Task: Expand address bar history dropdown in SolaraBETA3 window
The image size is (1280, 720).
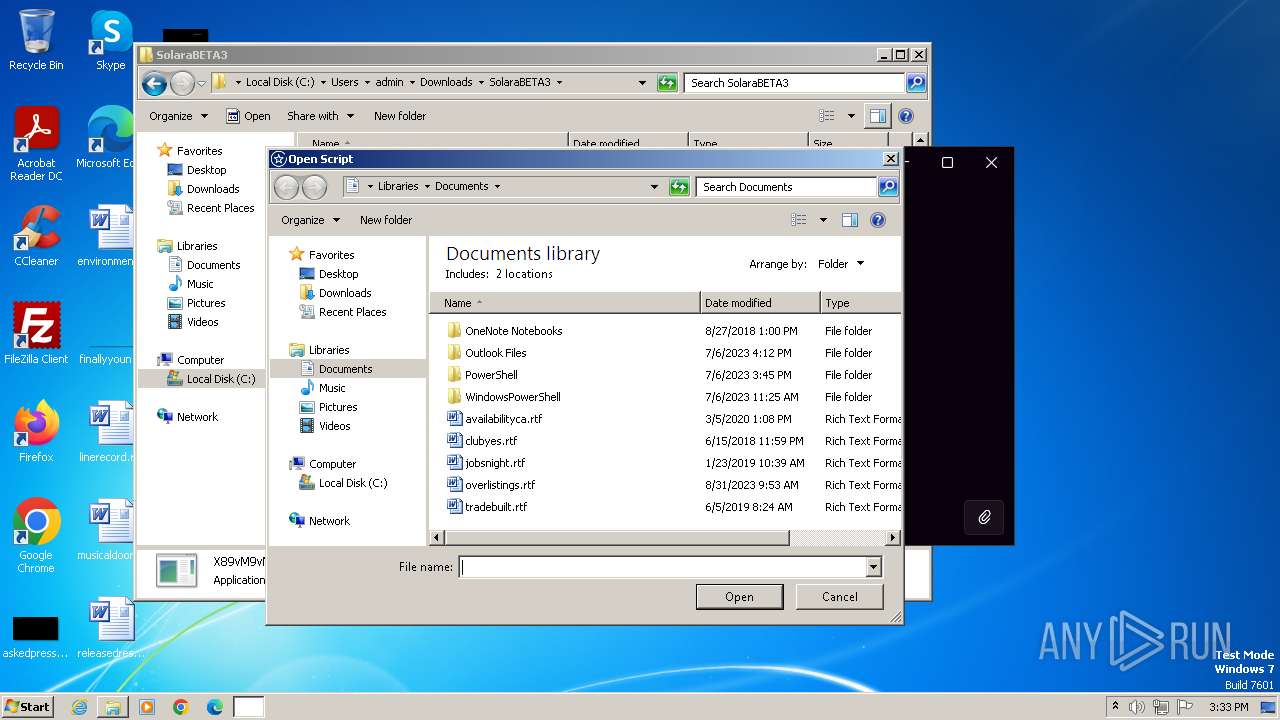Action: point(642,82)
